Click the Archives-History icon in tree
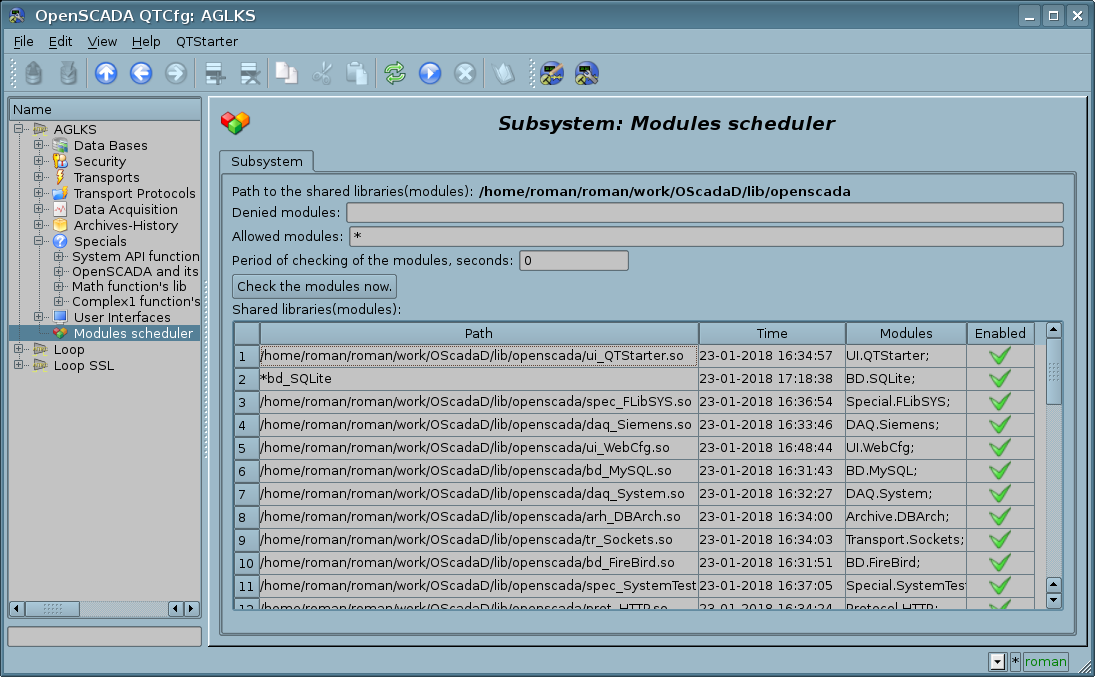The height and width of the screenshot is (677, 1095). tap(61, 226)
